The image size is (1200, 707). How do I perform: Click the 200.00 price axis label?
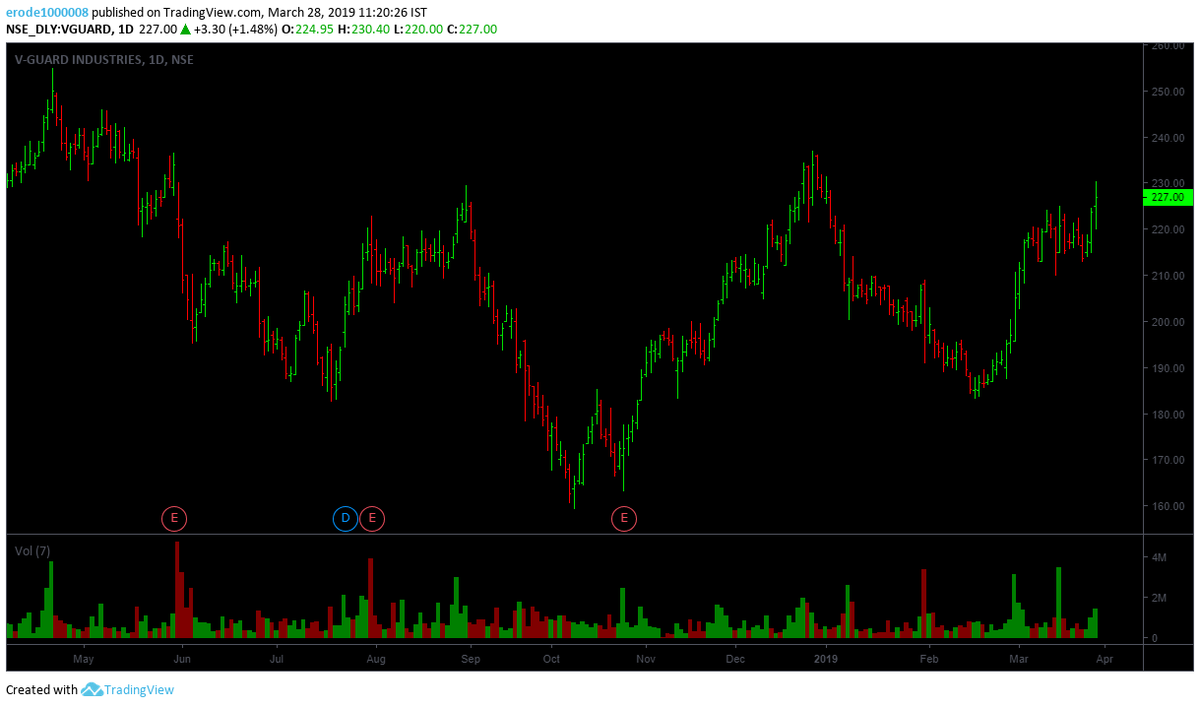click(x=1167, y=322)
